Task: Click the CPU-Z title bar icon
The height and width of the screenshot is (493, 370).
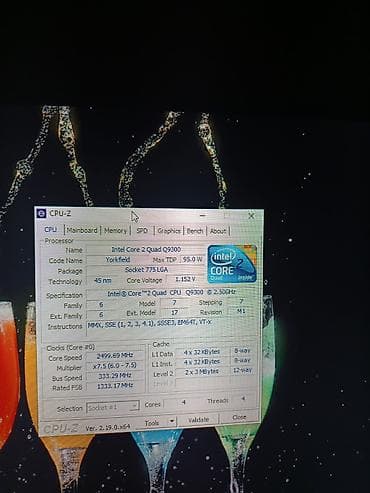Action: pos(41,213)
